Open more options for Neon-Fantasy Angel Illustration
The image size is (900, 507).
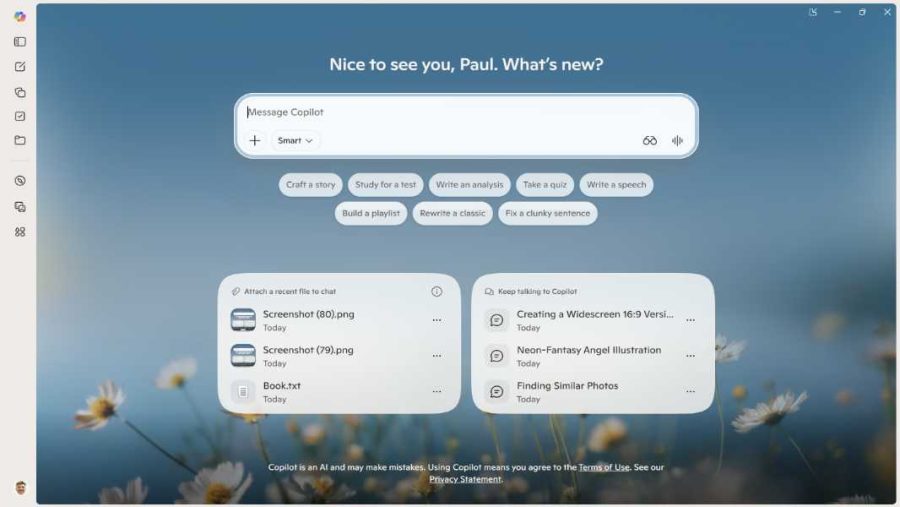tap(690, 356)
